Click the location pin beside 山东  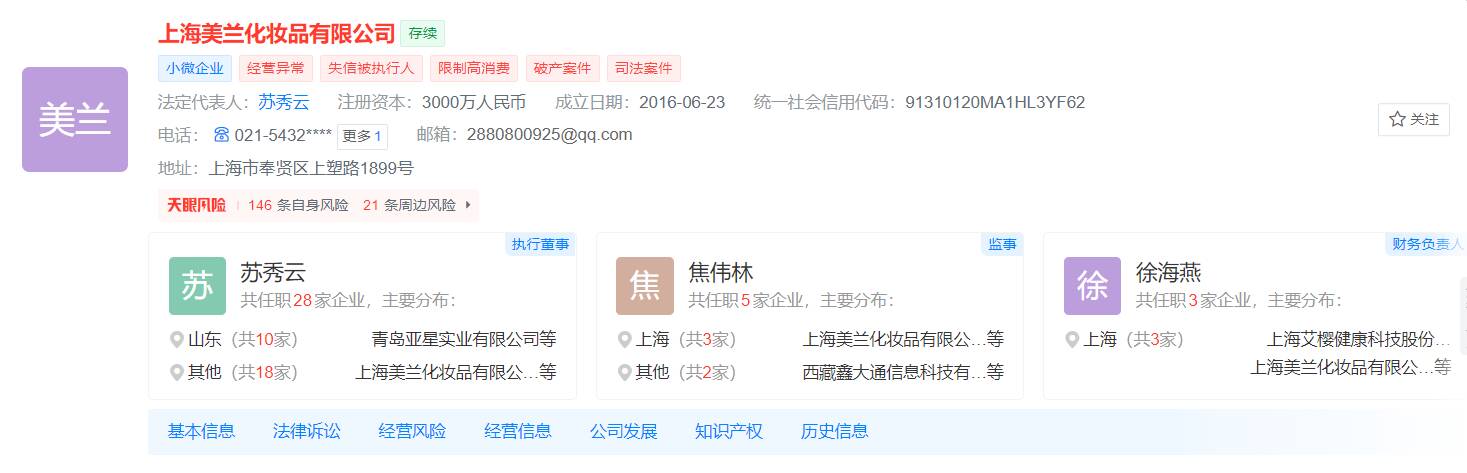pos(177,340)
